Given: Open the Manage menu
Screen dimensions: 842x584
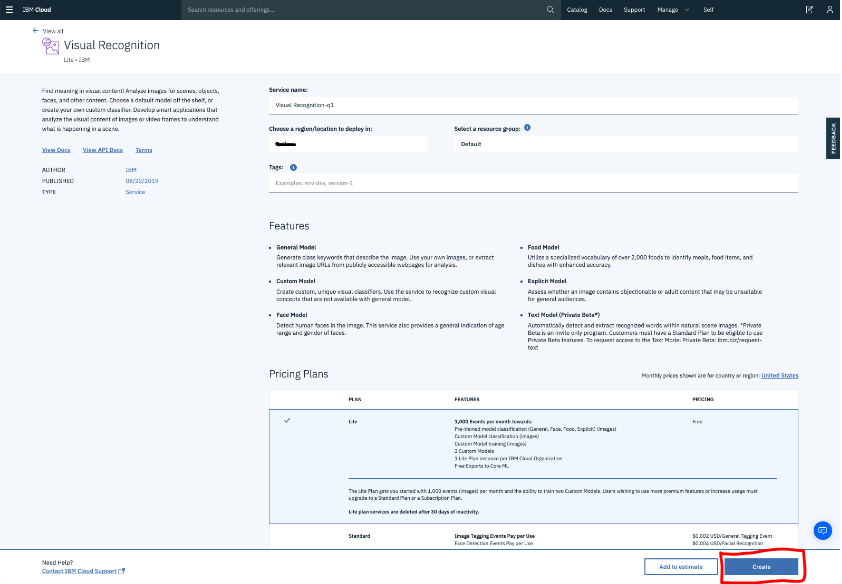Looking at the screenshot, I should click(x=667, y=10).
